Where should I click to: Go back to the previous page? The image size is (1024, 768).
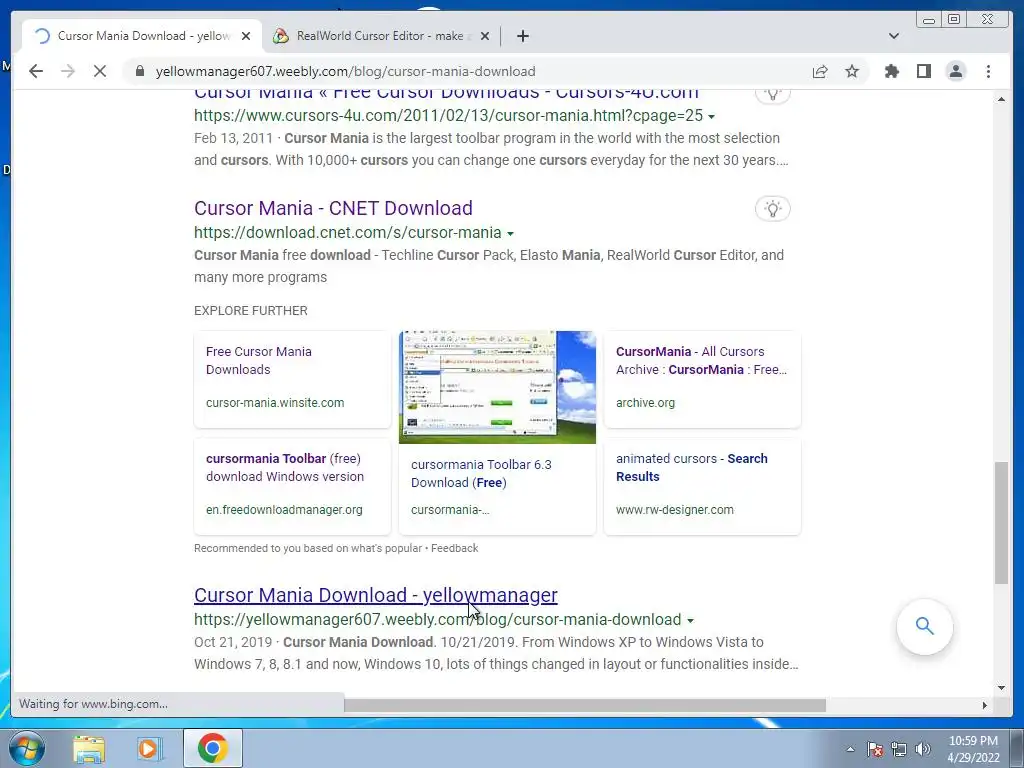pyautogui.click(x=36, y=71)
